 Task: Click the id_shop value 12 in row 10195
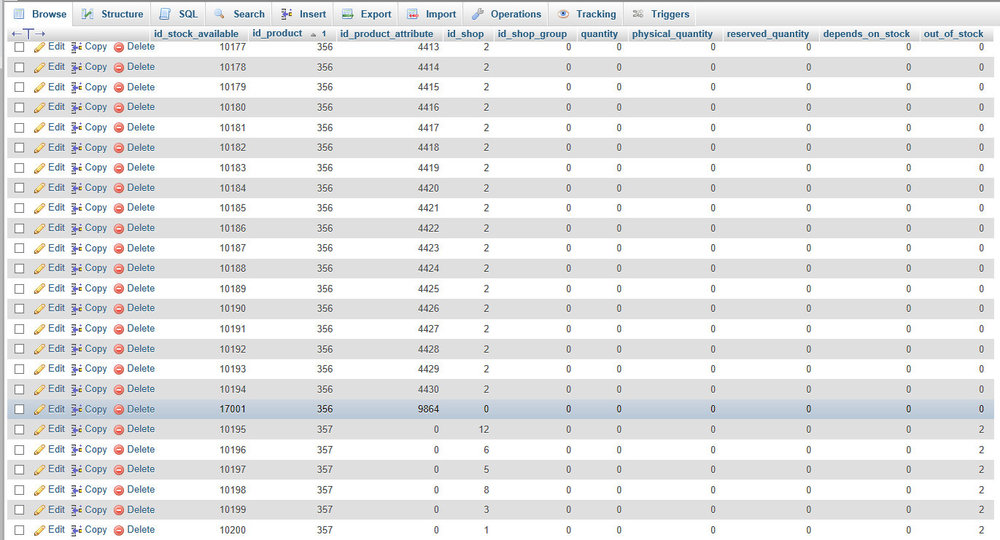click(x=484, y=430)
